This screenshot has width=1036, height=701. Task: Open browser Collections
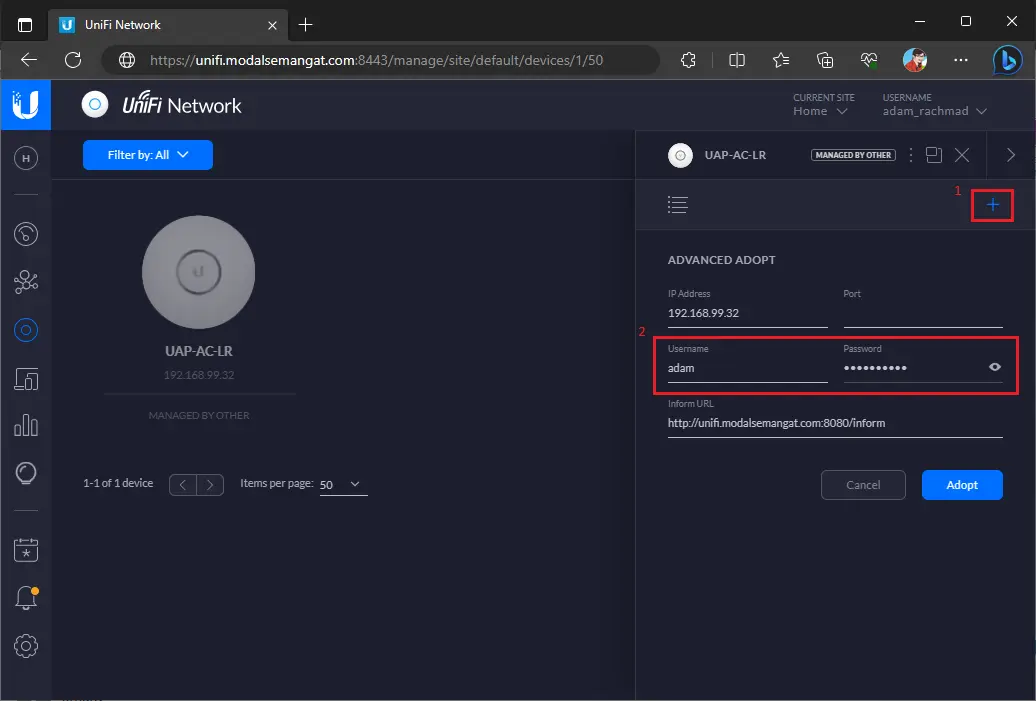825,60
